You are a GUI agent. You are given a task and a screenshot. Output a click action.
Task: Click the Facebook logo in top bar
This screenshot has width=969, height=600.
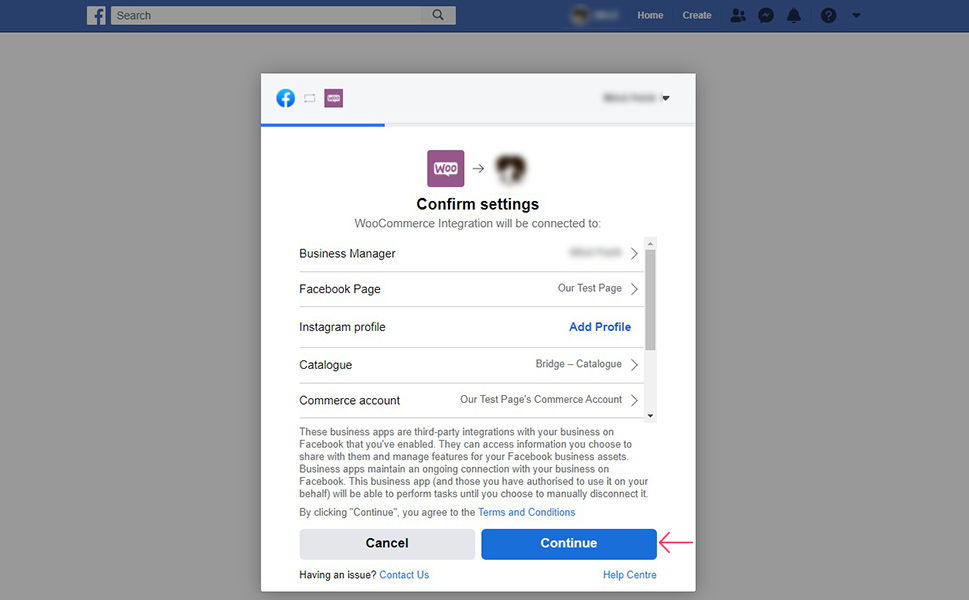click(x=96, y=15)
